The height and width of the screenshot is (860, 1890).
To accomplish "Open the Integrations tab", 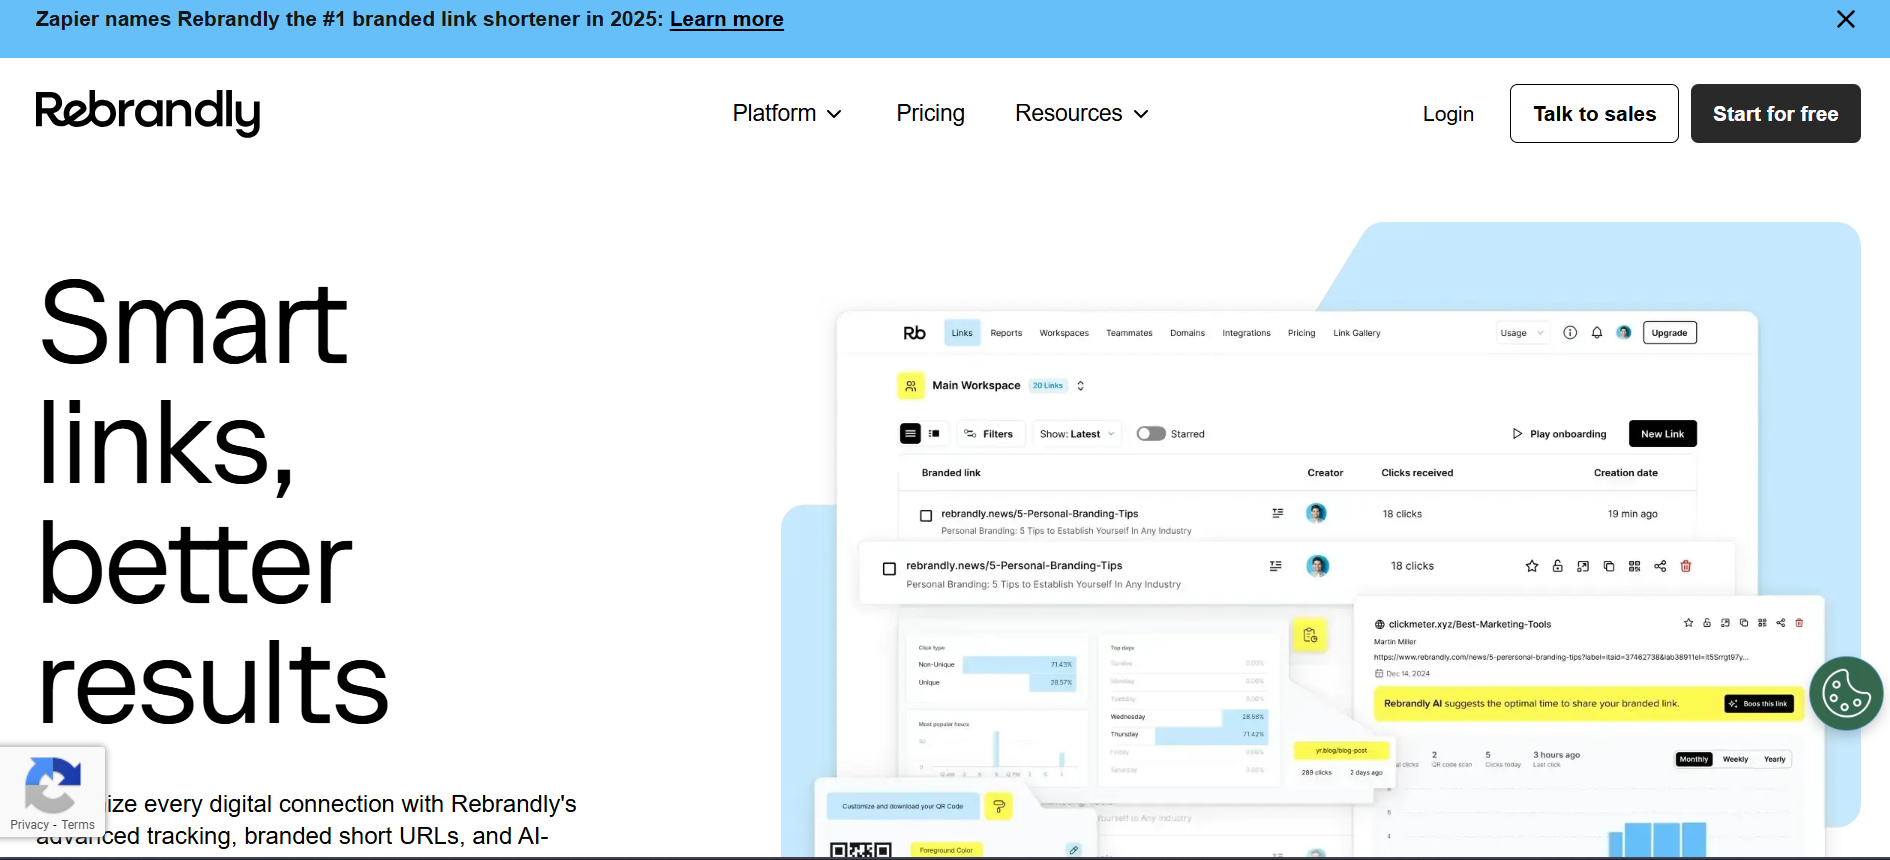I will pyautogui.click(x=1246, y=333).
